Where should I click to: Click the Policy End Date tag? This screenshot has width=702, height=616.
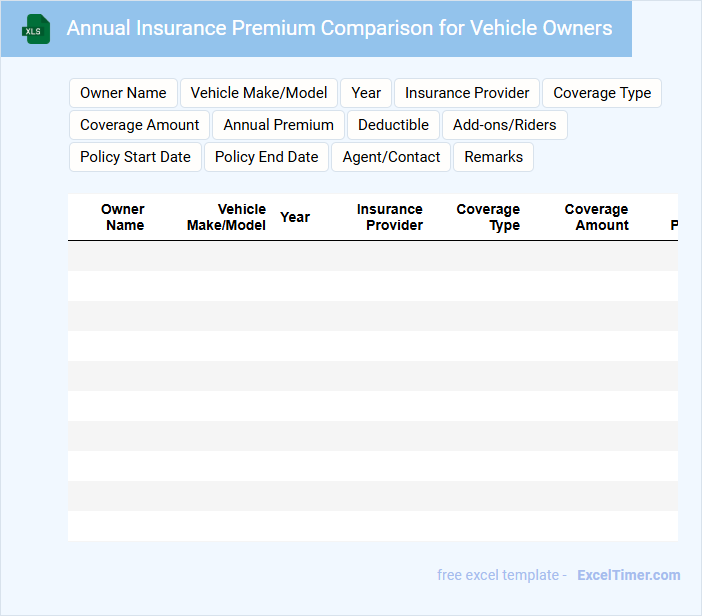tap(266, 157)
